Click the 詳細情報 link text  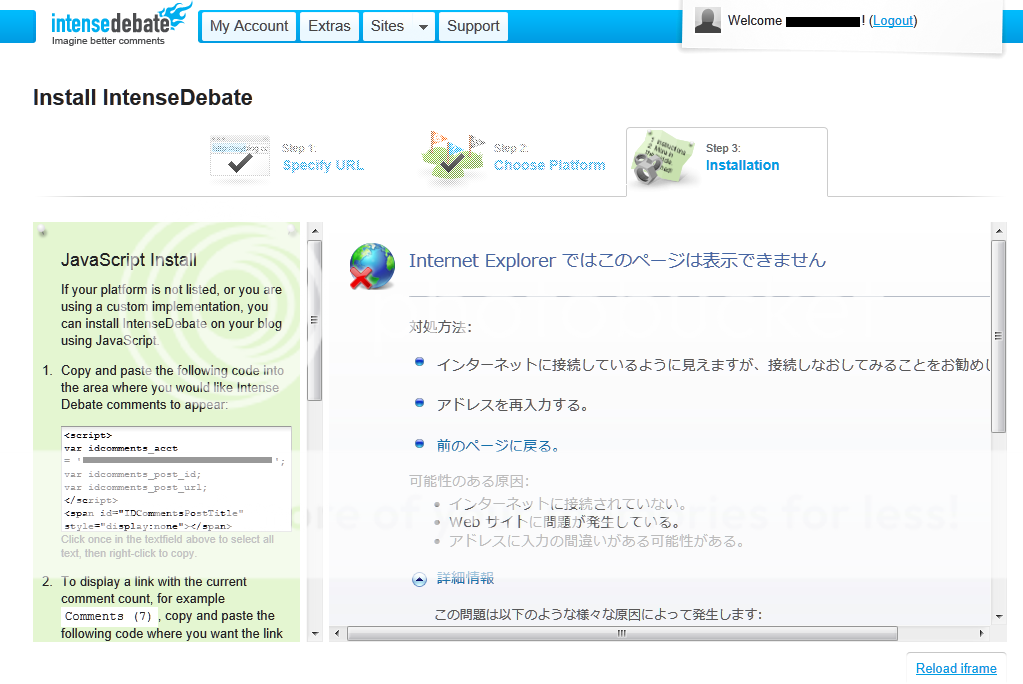click(x=465, y=578)
